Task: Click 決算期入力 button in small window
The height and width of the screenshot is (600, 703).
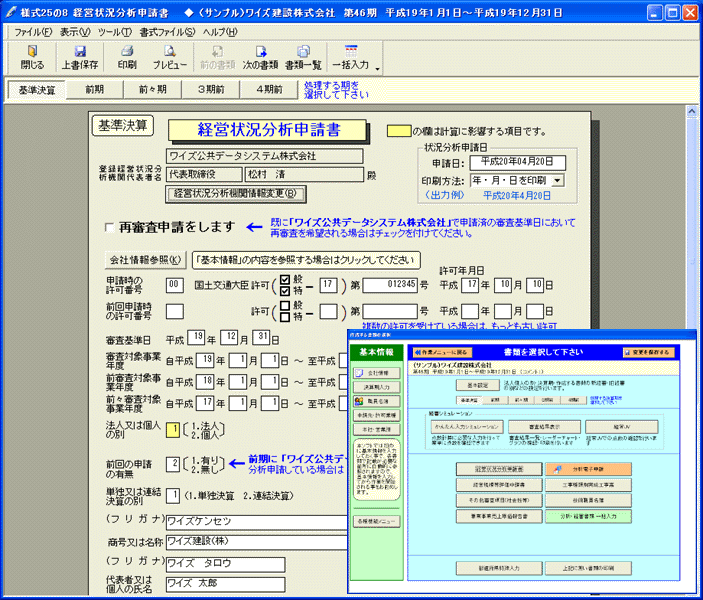Action: pos(377,387)
